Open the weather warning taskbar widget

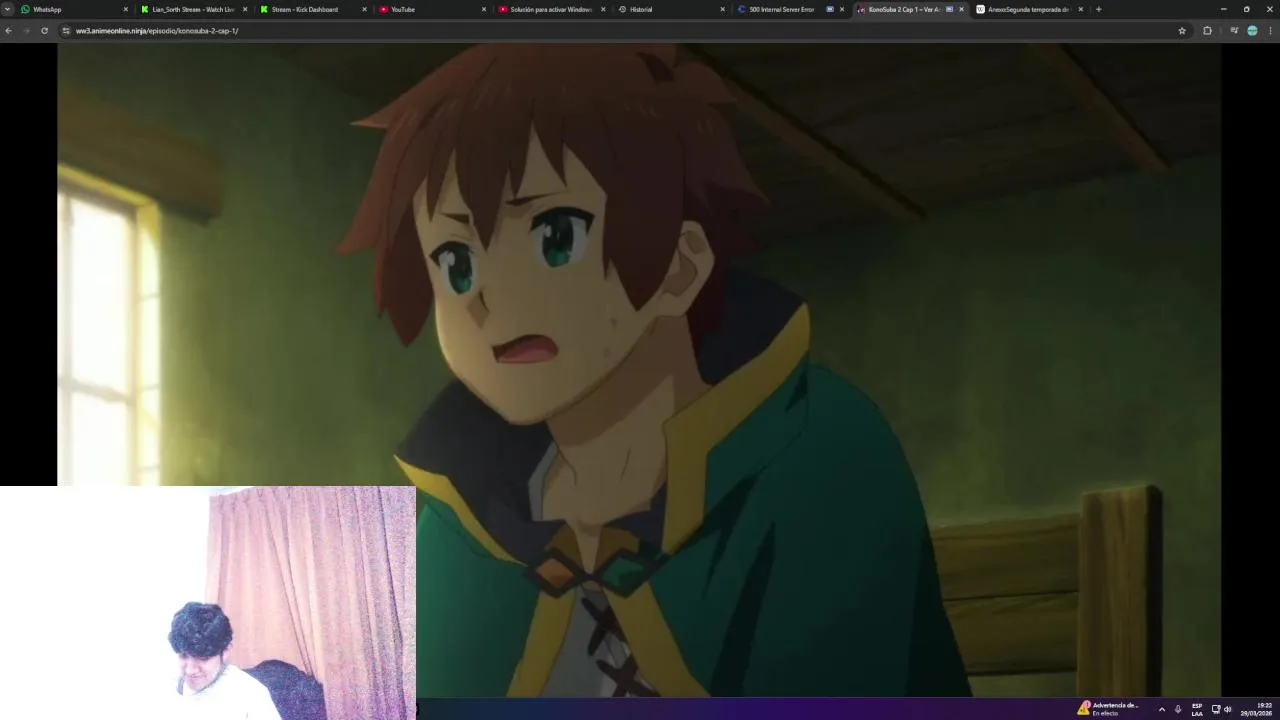(x=1108, y=708)
